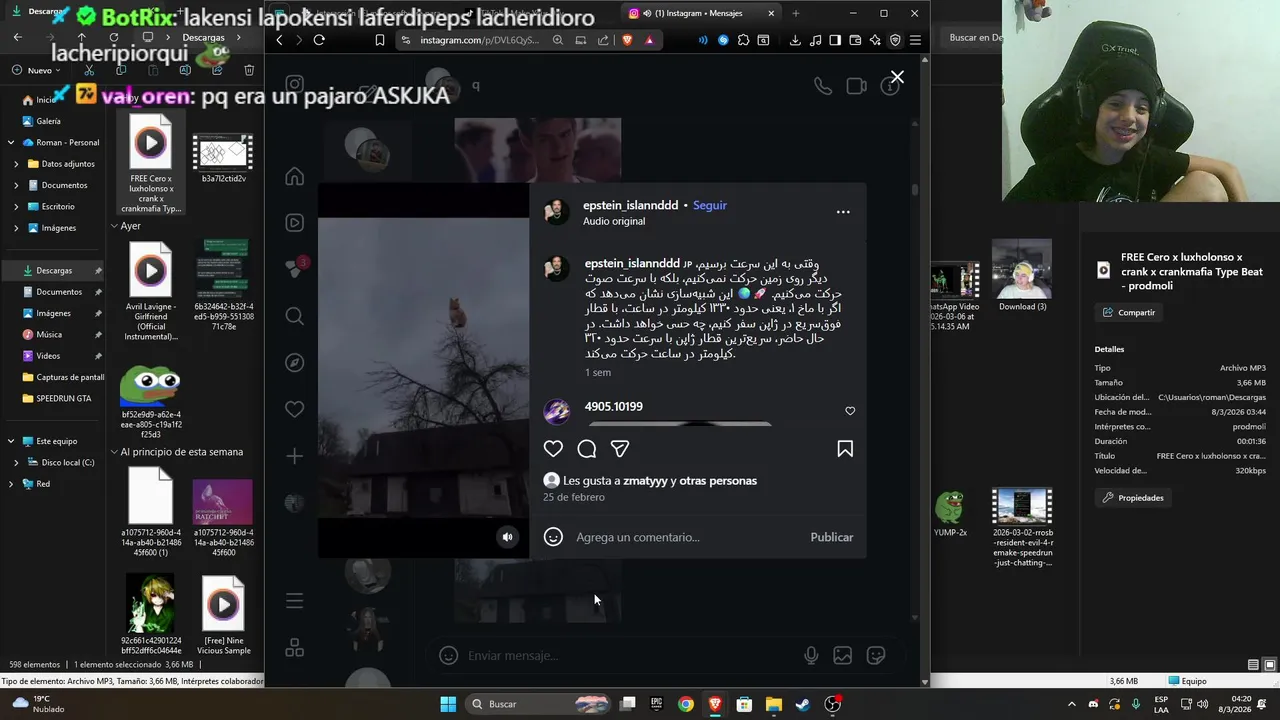Click Compartir button in details pane
This screenshot has width=1280, height=720.
1128,312
